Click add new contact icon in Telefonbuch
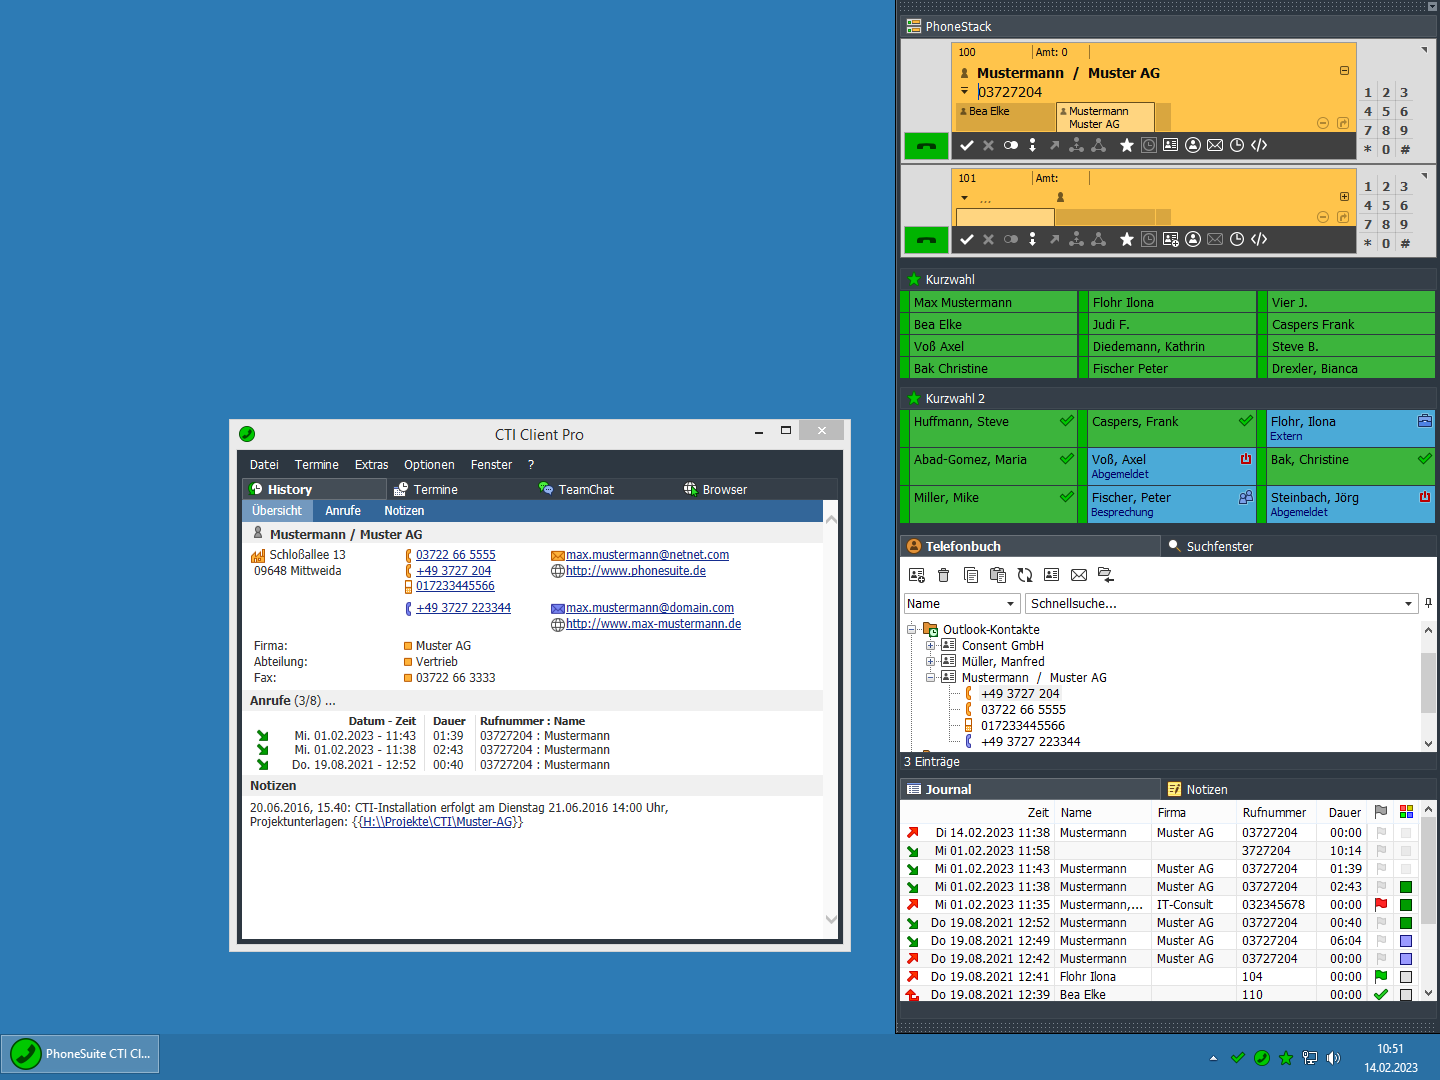 pyautogui.click(x=916, y=575)
